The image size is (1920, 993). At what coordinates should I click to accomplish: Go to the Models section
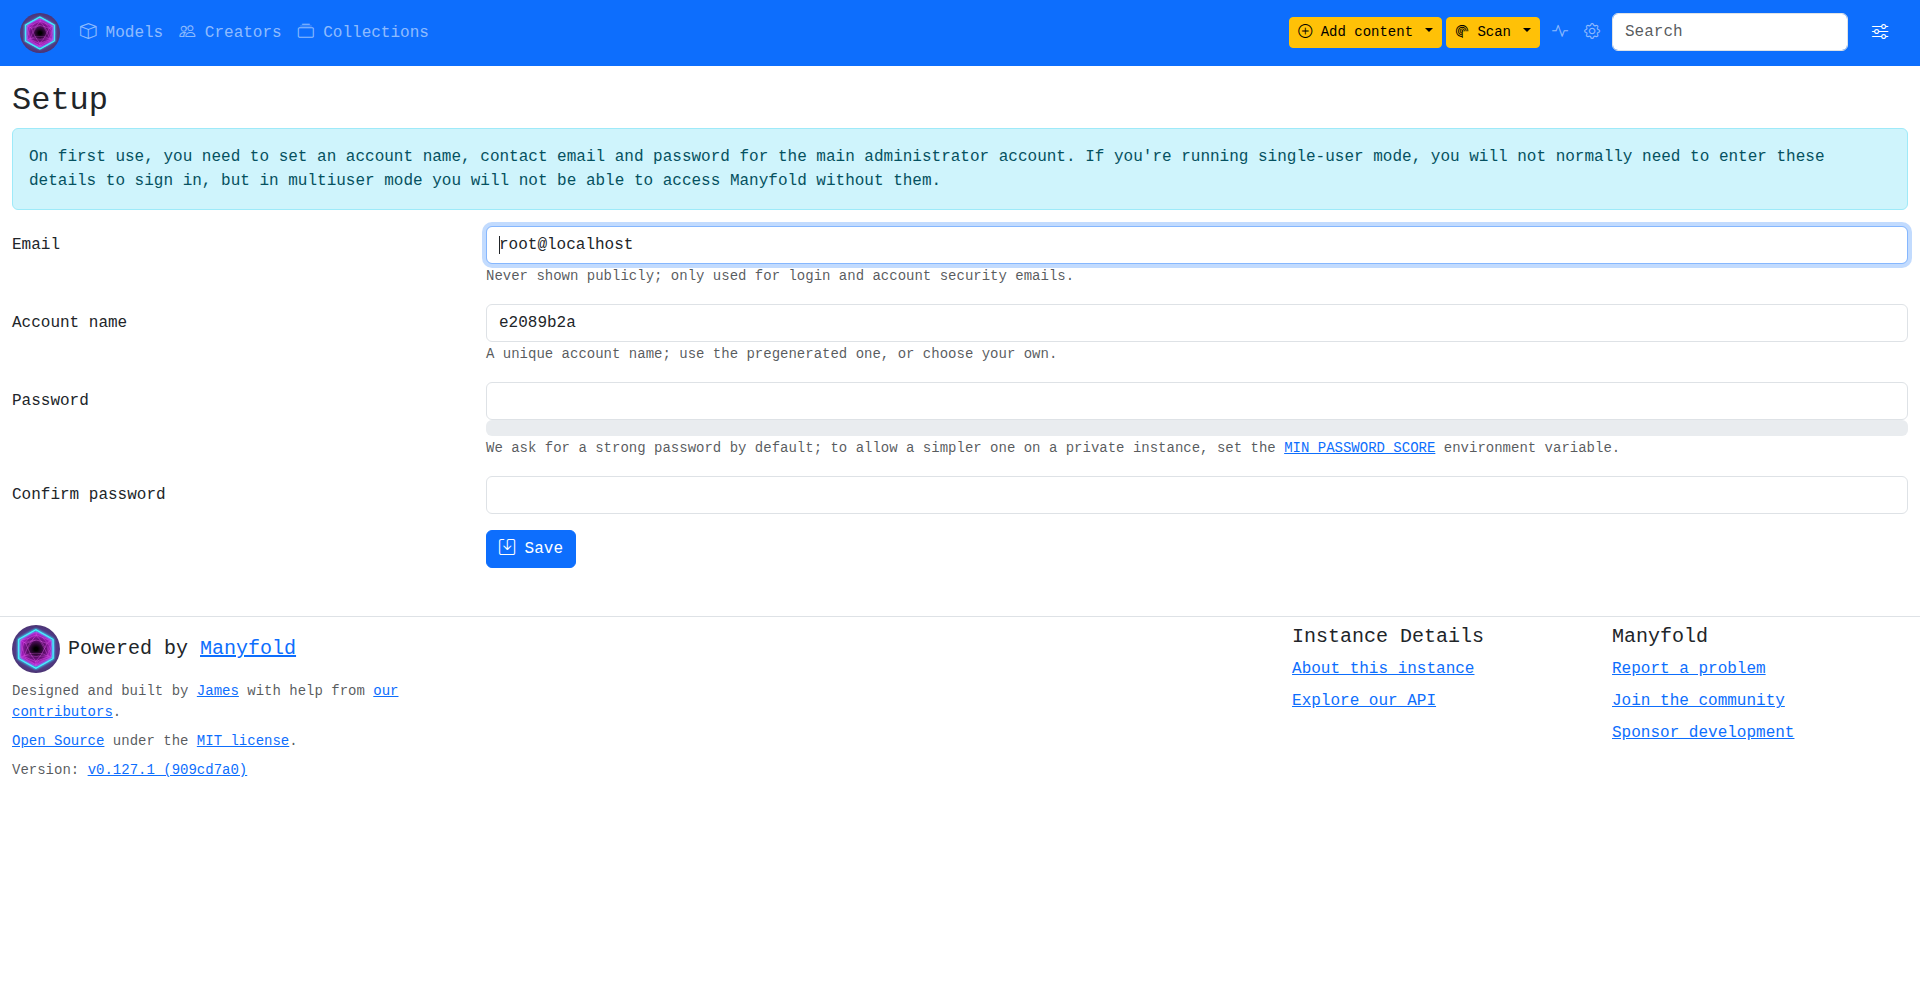coord(121,32)
